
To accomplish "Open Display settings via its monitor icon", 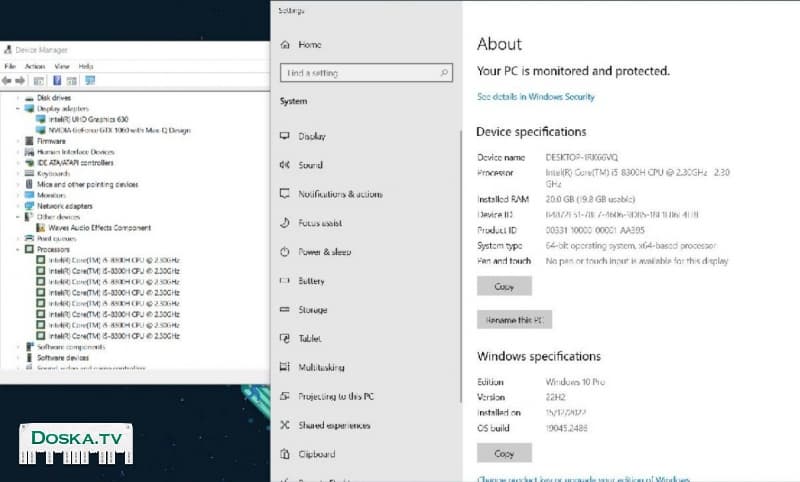I will coord(285,136).
